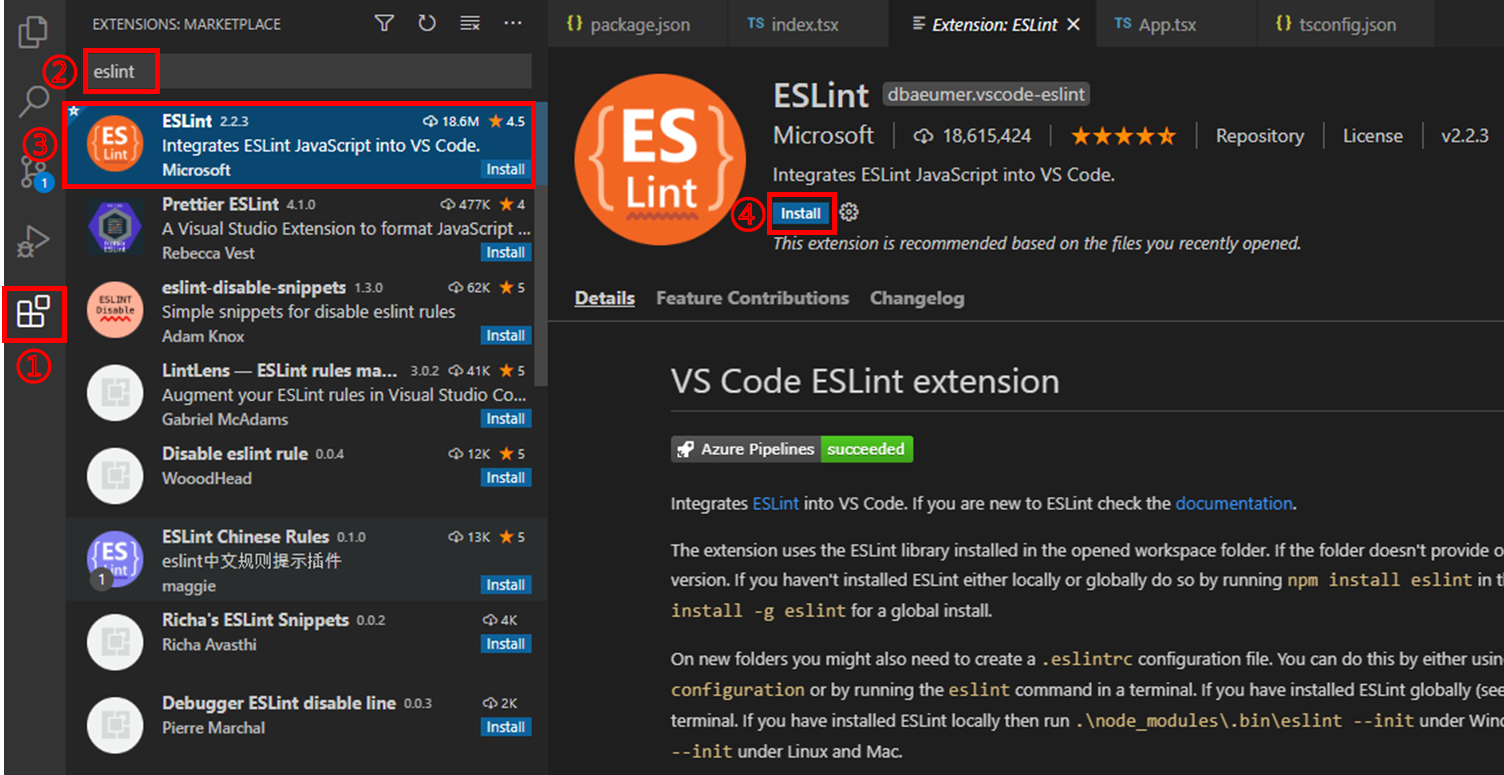
Task: Click the ESLint list item logo
Action: [115, 145]
